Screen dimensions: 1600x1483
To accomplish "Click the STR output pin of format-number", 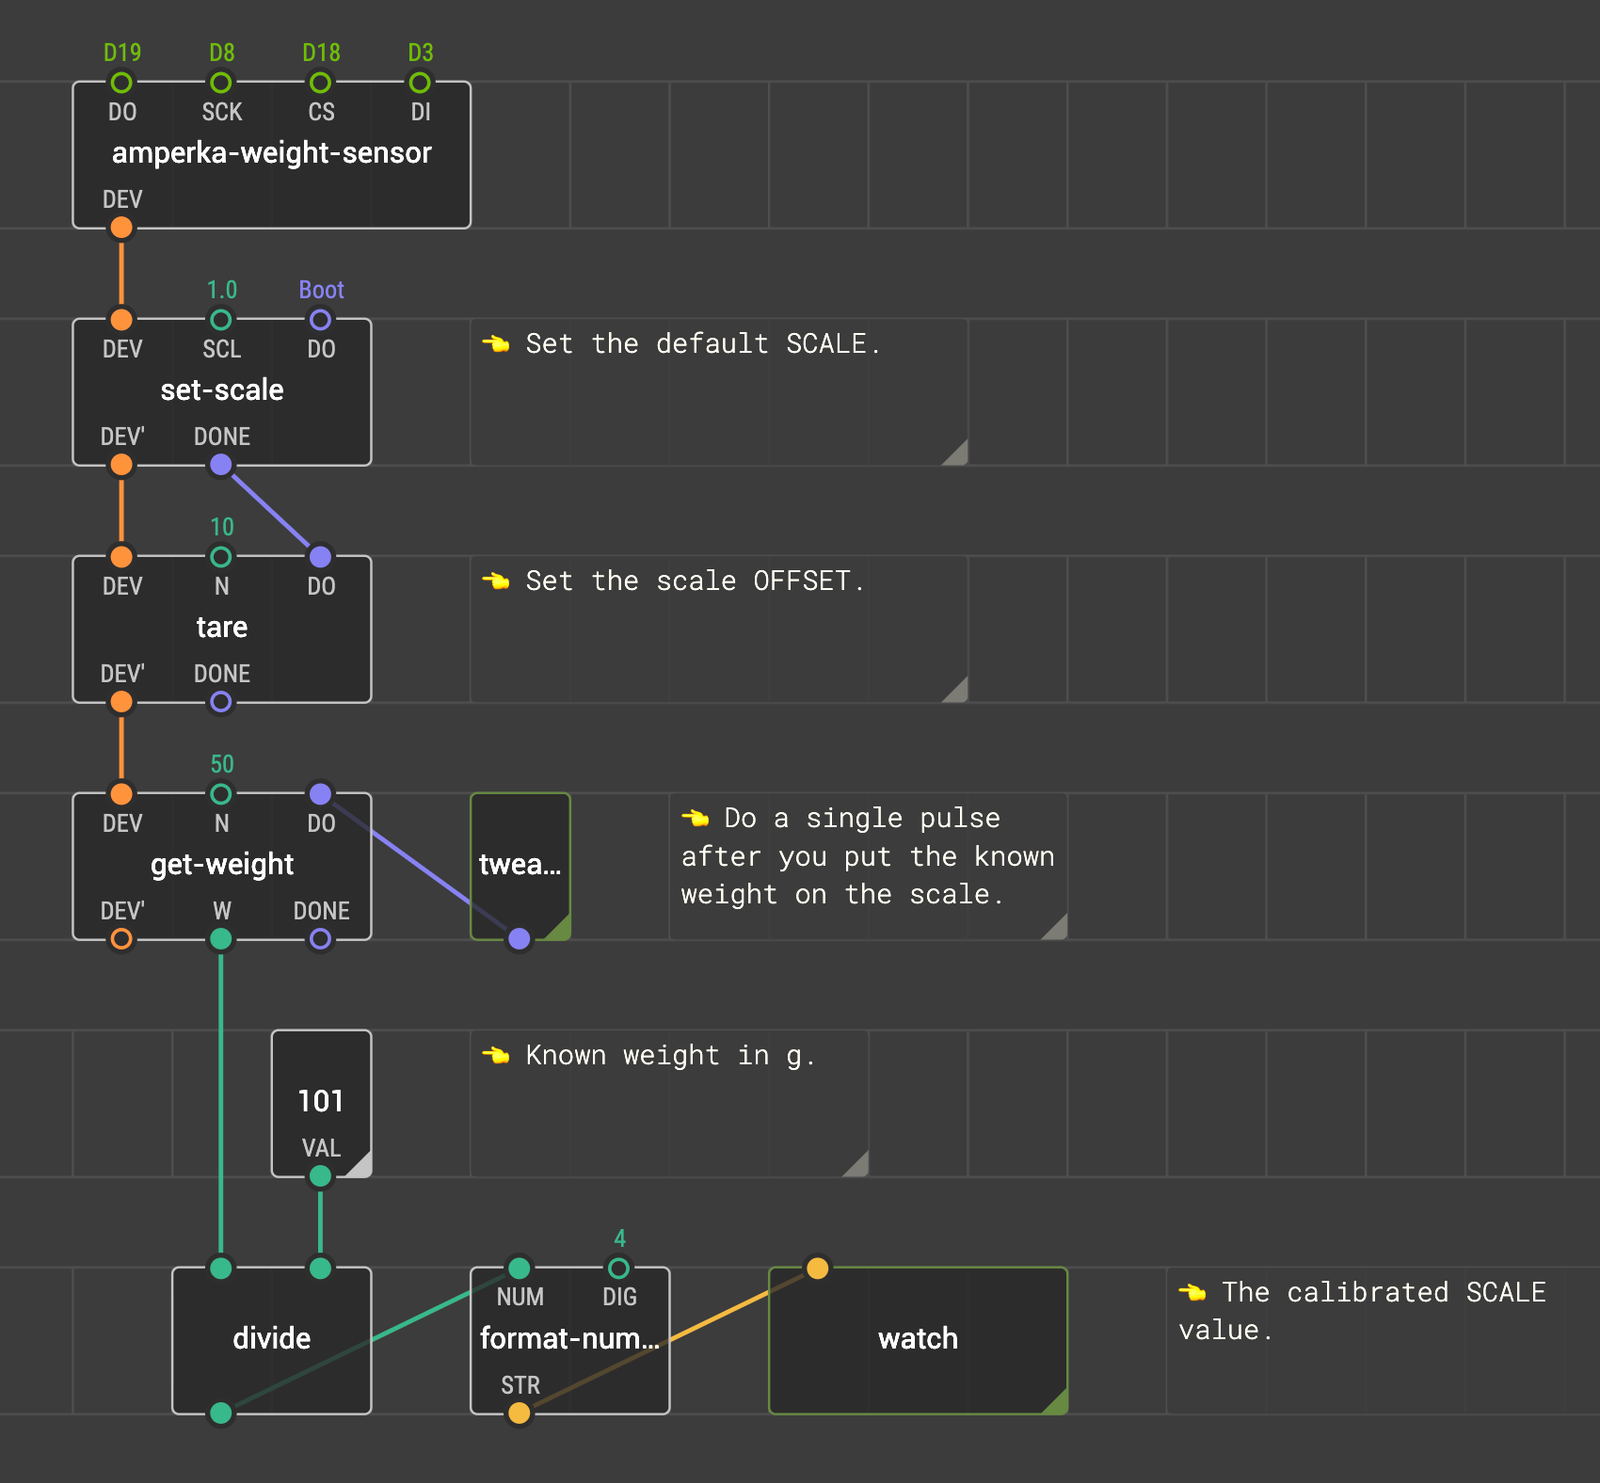I will (x=519, y=1413).
